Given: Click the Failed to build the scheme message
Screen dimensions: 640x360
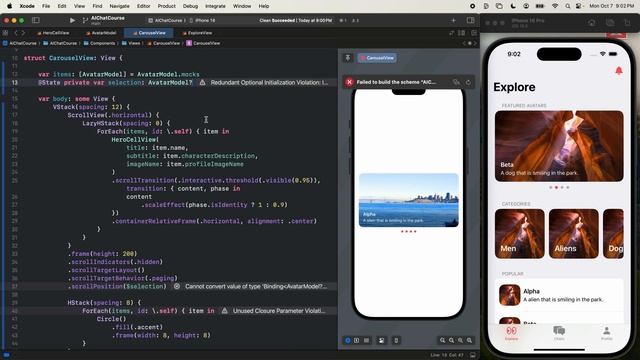Looking at the screenshot, I should [x=396, y=82].
